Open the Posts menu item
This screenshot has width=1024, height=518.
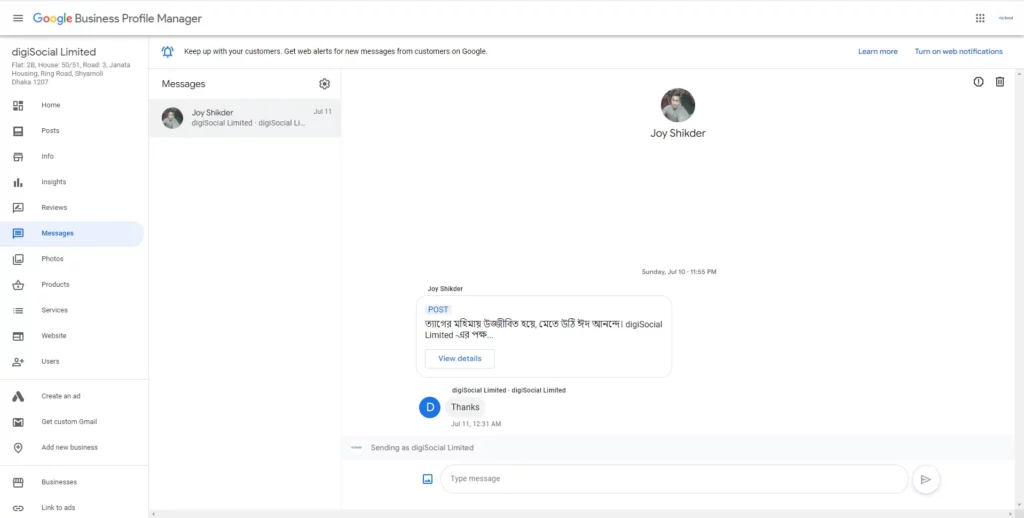[x=72, y=131]
